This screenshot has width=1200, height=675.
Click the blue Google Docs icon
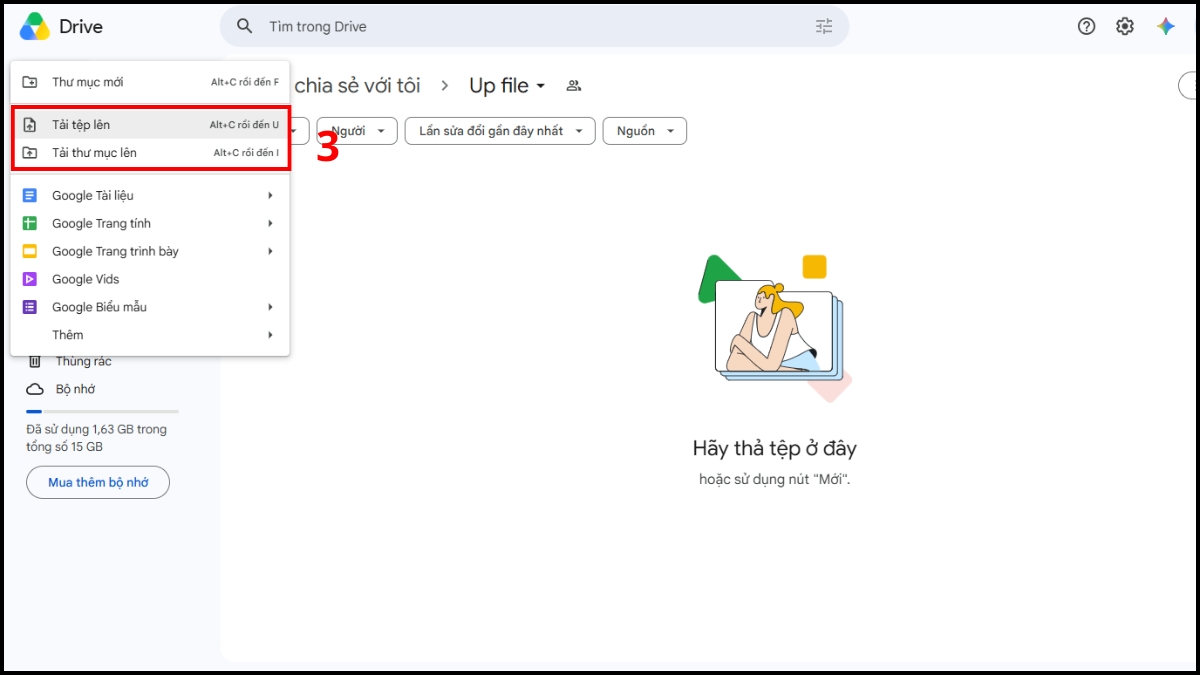(30, 196)
